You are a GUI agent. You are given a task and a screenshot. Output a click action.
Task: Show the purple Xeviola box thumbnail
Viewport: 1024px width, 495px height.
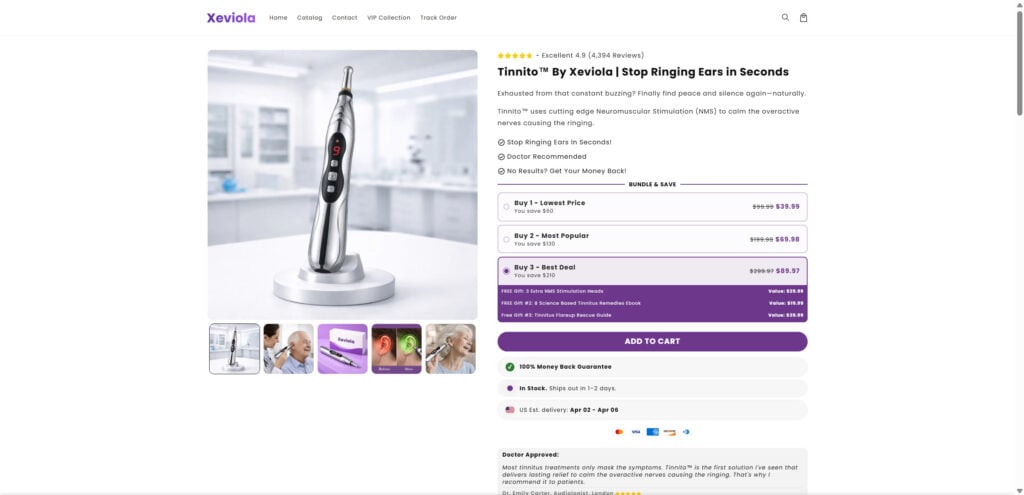coord(342,349)
